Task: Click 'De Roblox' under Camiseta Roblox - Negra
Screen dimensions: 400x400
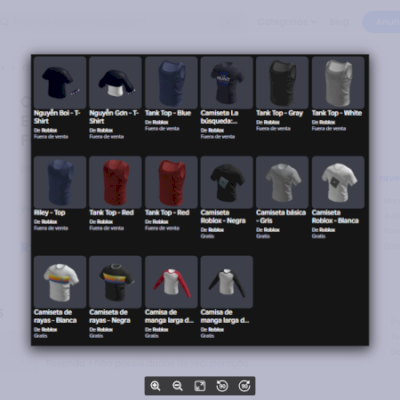Action: click(212, 230)
